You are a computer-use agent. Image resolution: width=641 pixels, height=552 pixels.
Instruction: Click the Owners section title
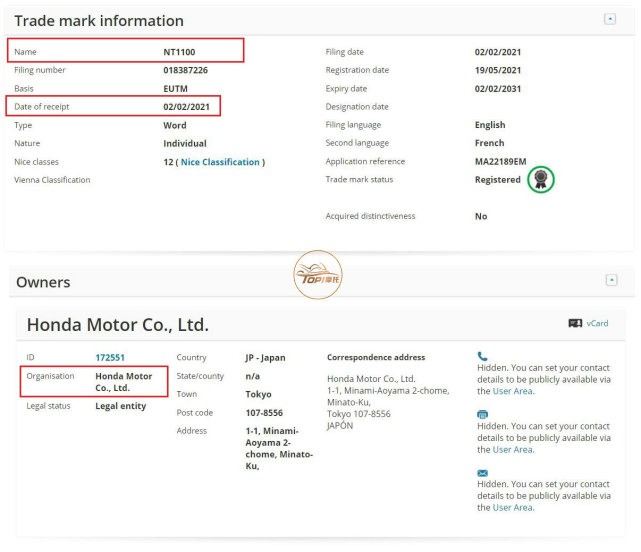click(x=43, y=282)
